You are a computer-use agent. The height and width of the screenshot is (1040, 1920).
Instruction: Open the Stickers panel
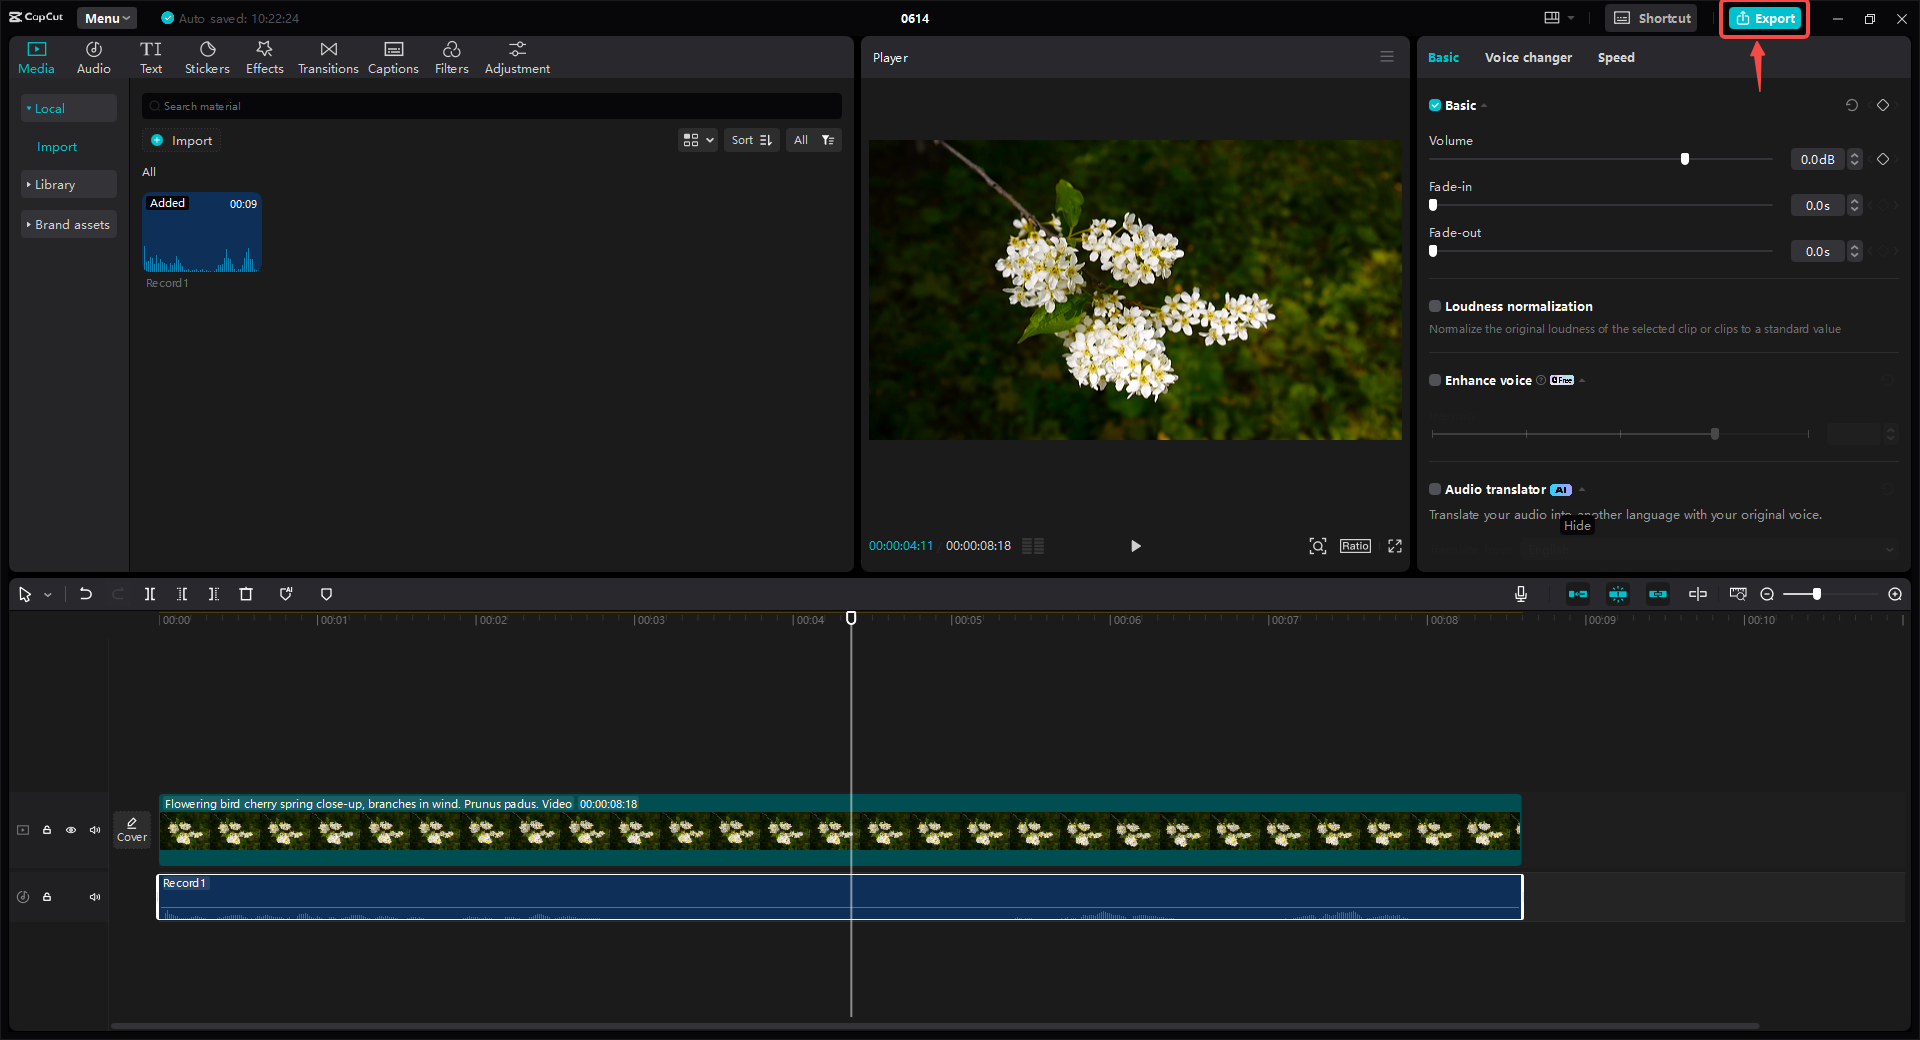click(x=207, y=57)
